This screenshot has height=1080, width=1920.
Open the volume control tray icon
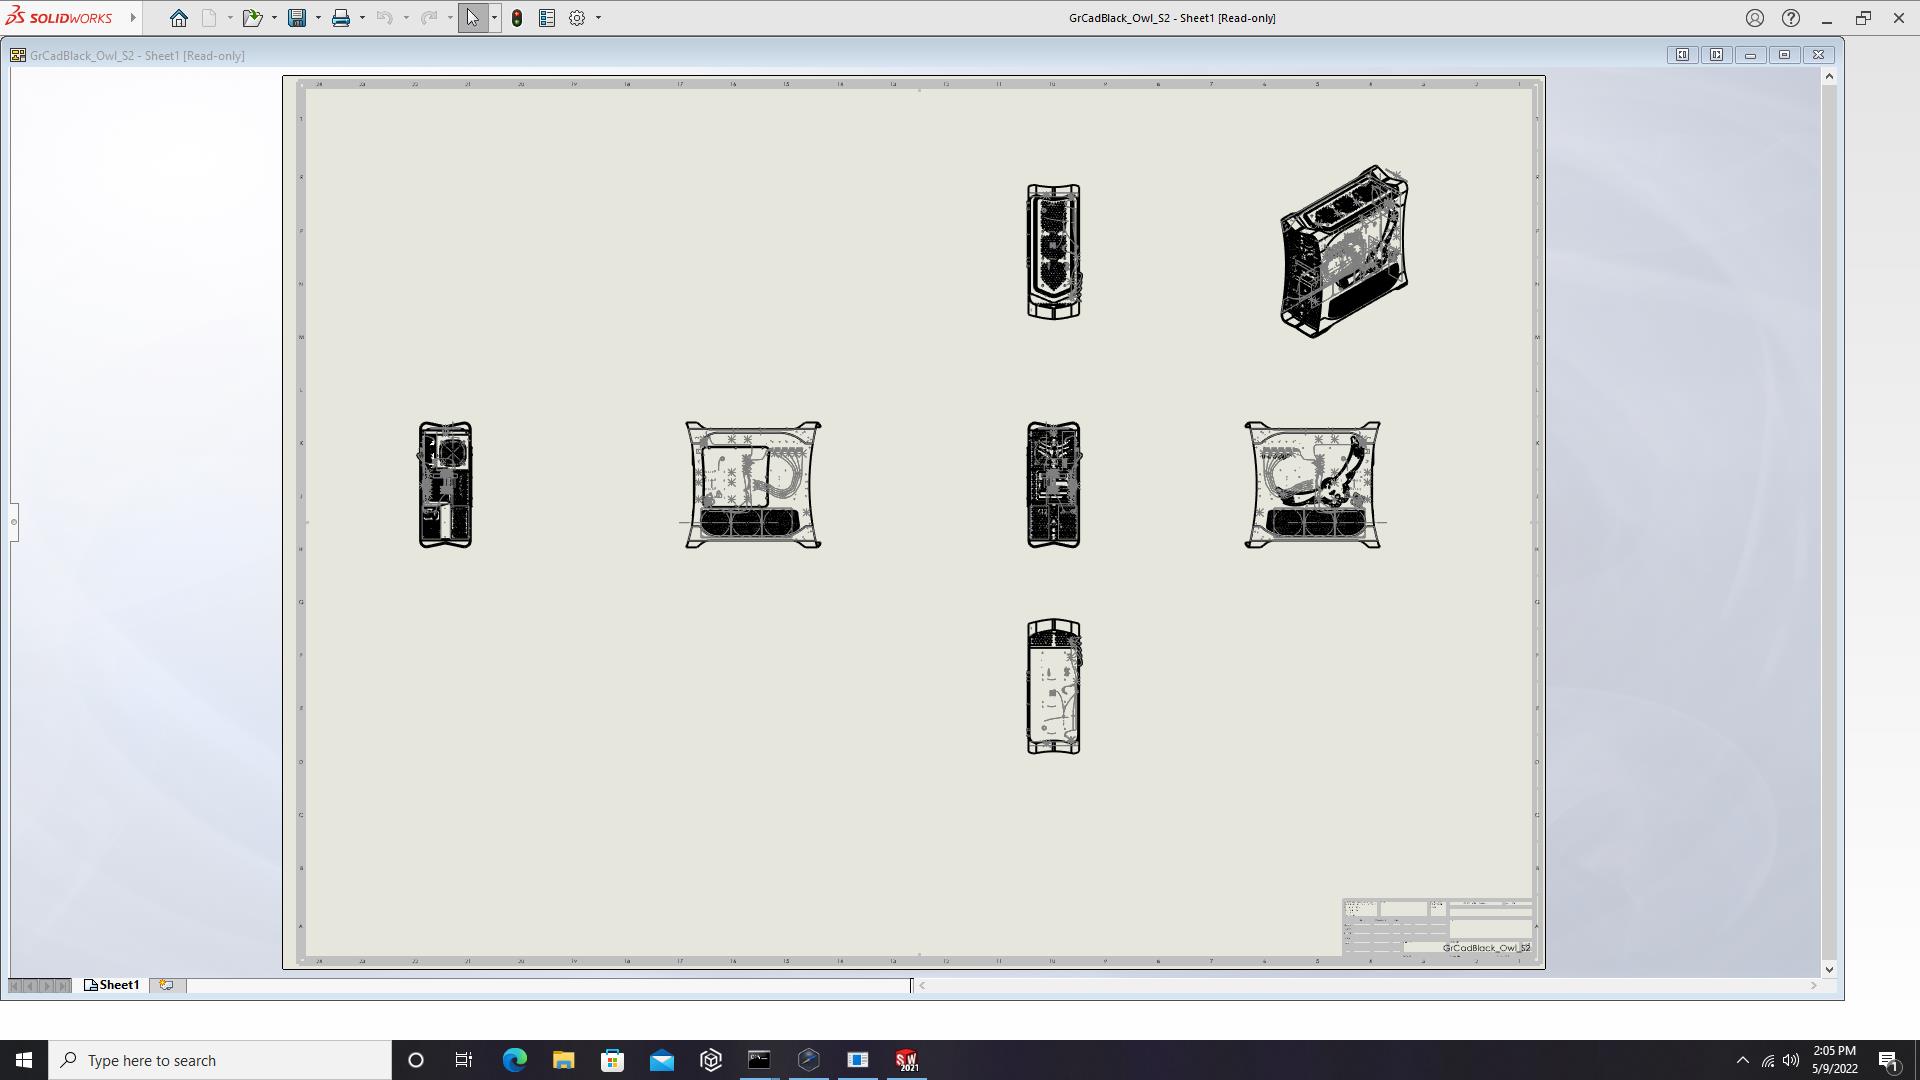[x=1791, y=1060]
